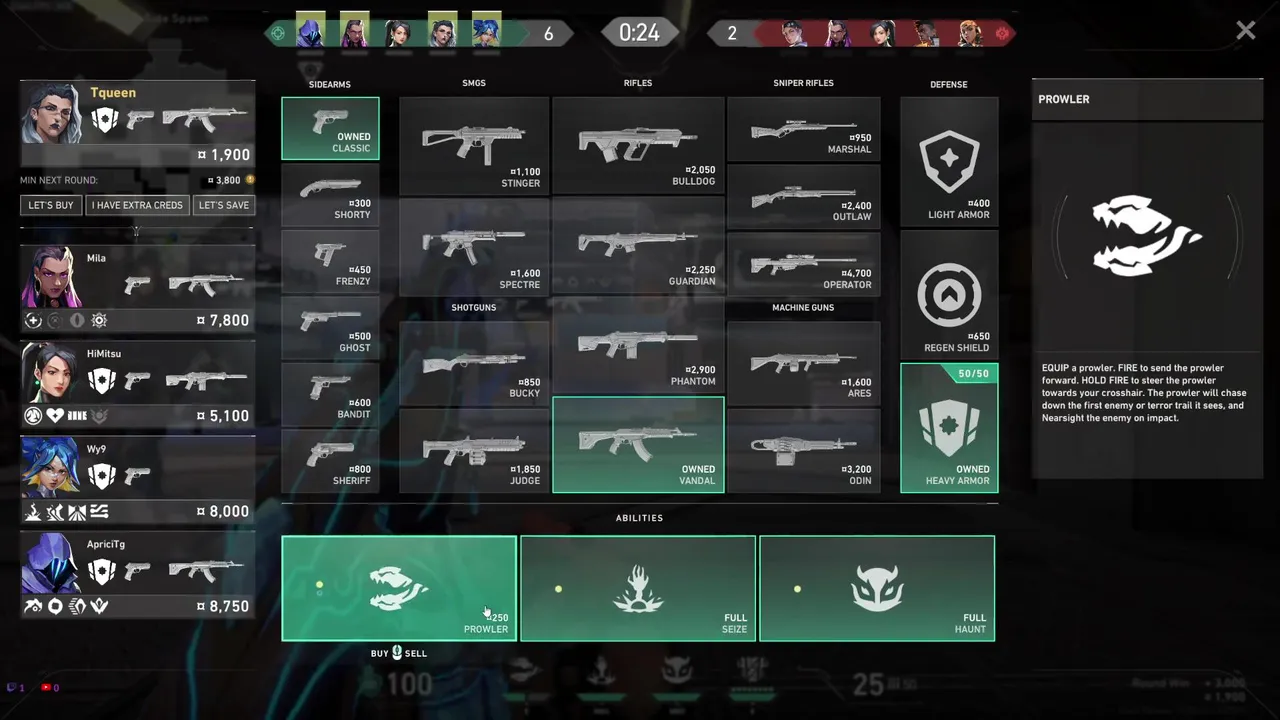Viewport: 1280px width, 720px height.
Task: Click the SHOTGUNS category heading
Action: point(474,307)
